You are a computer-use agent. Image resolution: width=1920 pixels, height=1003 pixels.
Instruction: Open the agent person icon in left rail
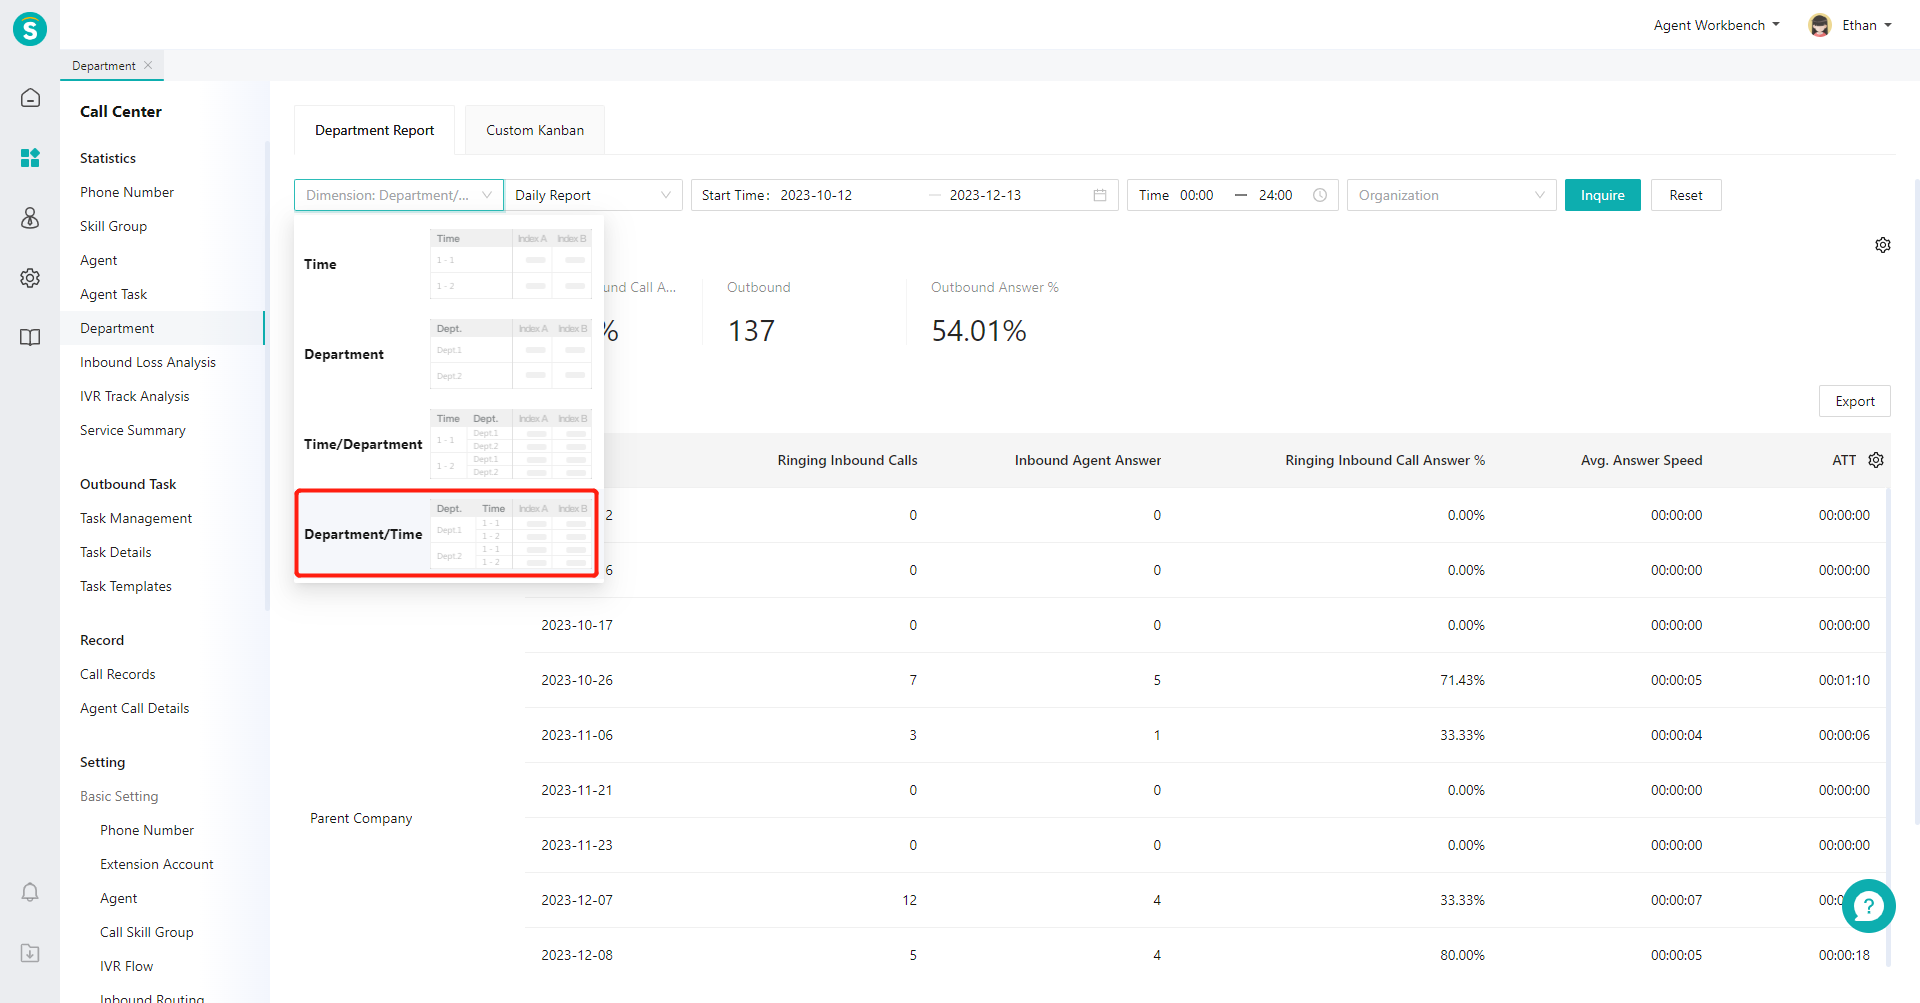pyautogui.click(x=30, y=218)
